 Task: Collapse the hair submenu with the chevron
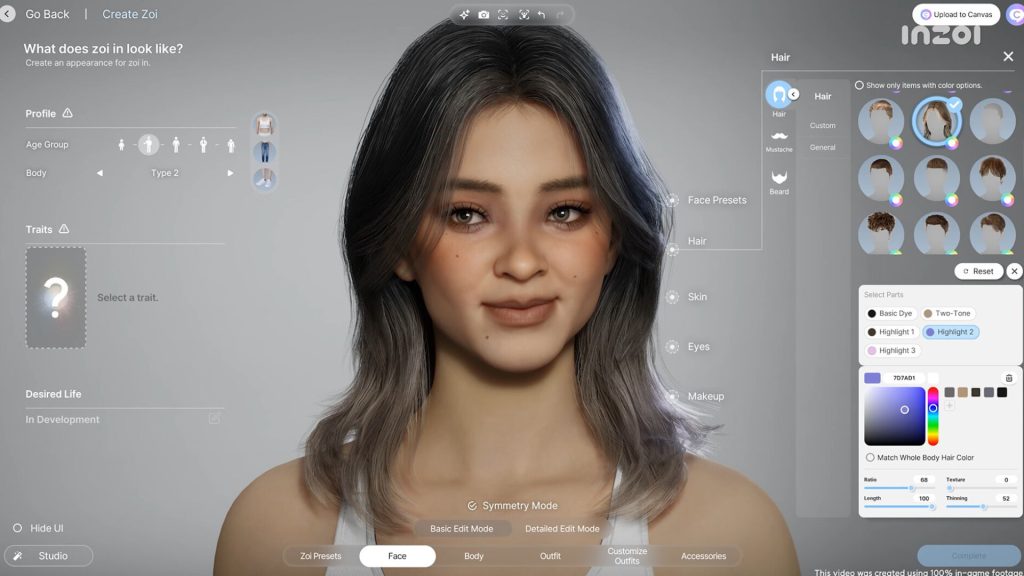pyautogui.click(x=793, y=95)
